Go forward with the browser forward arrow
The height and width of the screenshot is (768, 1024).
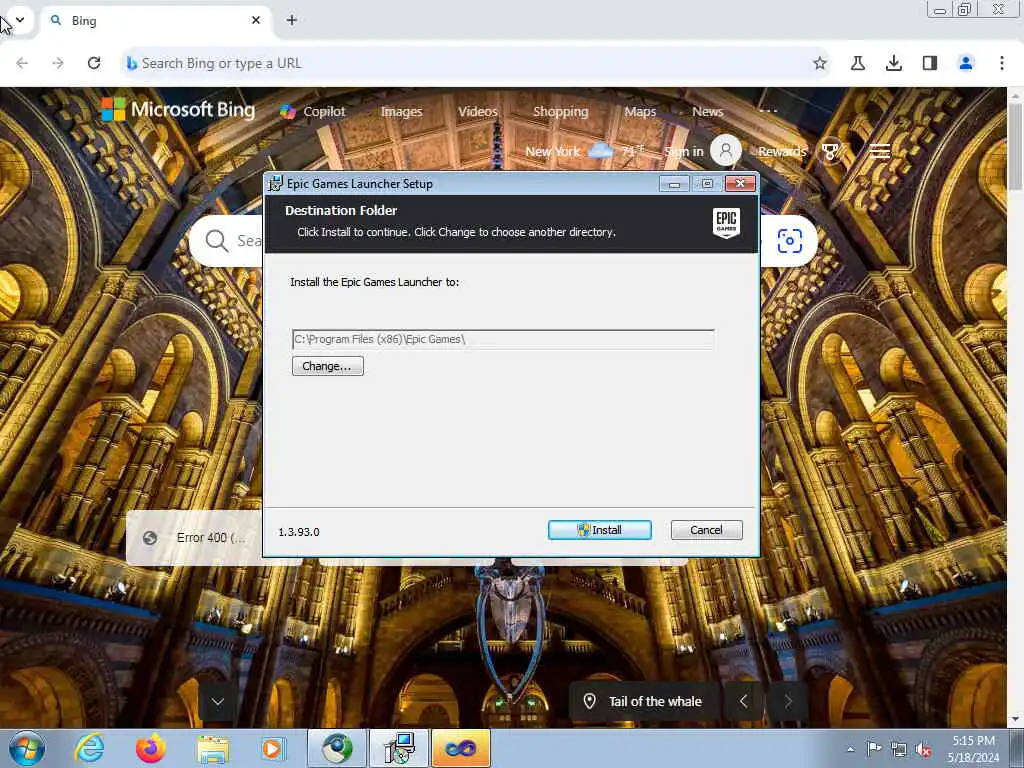58,63
